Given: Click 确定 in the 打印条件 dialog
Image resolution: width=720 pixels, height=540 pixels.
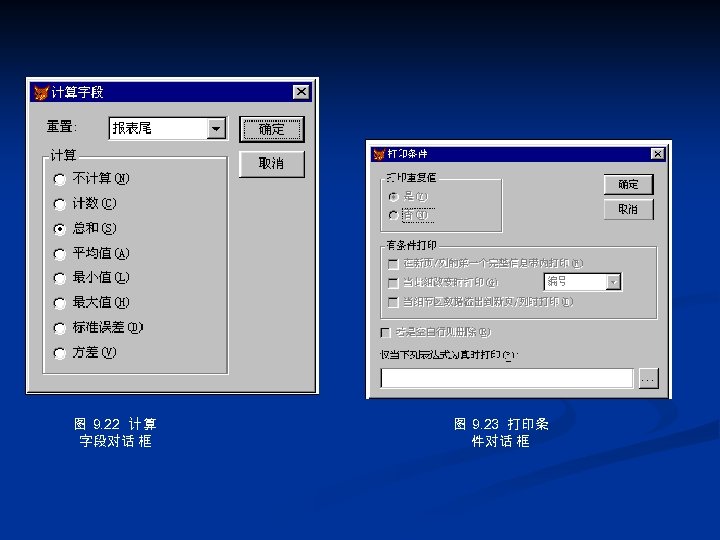Looking at the screenshot, I should pos(628,185).
